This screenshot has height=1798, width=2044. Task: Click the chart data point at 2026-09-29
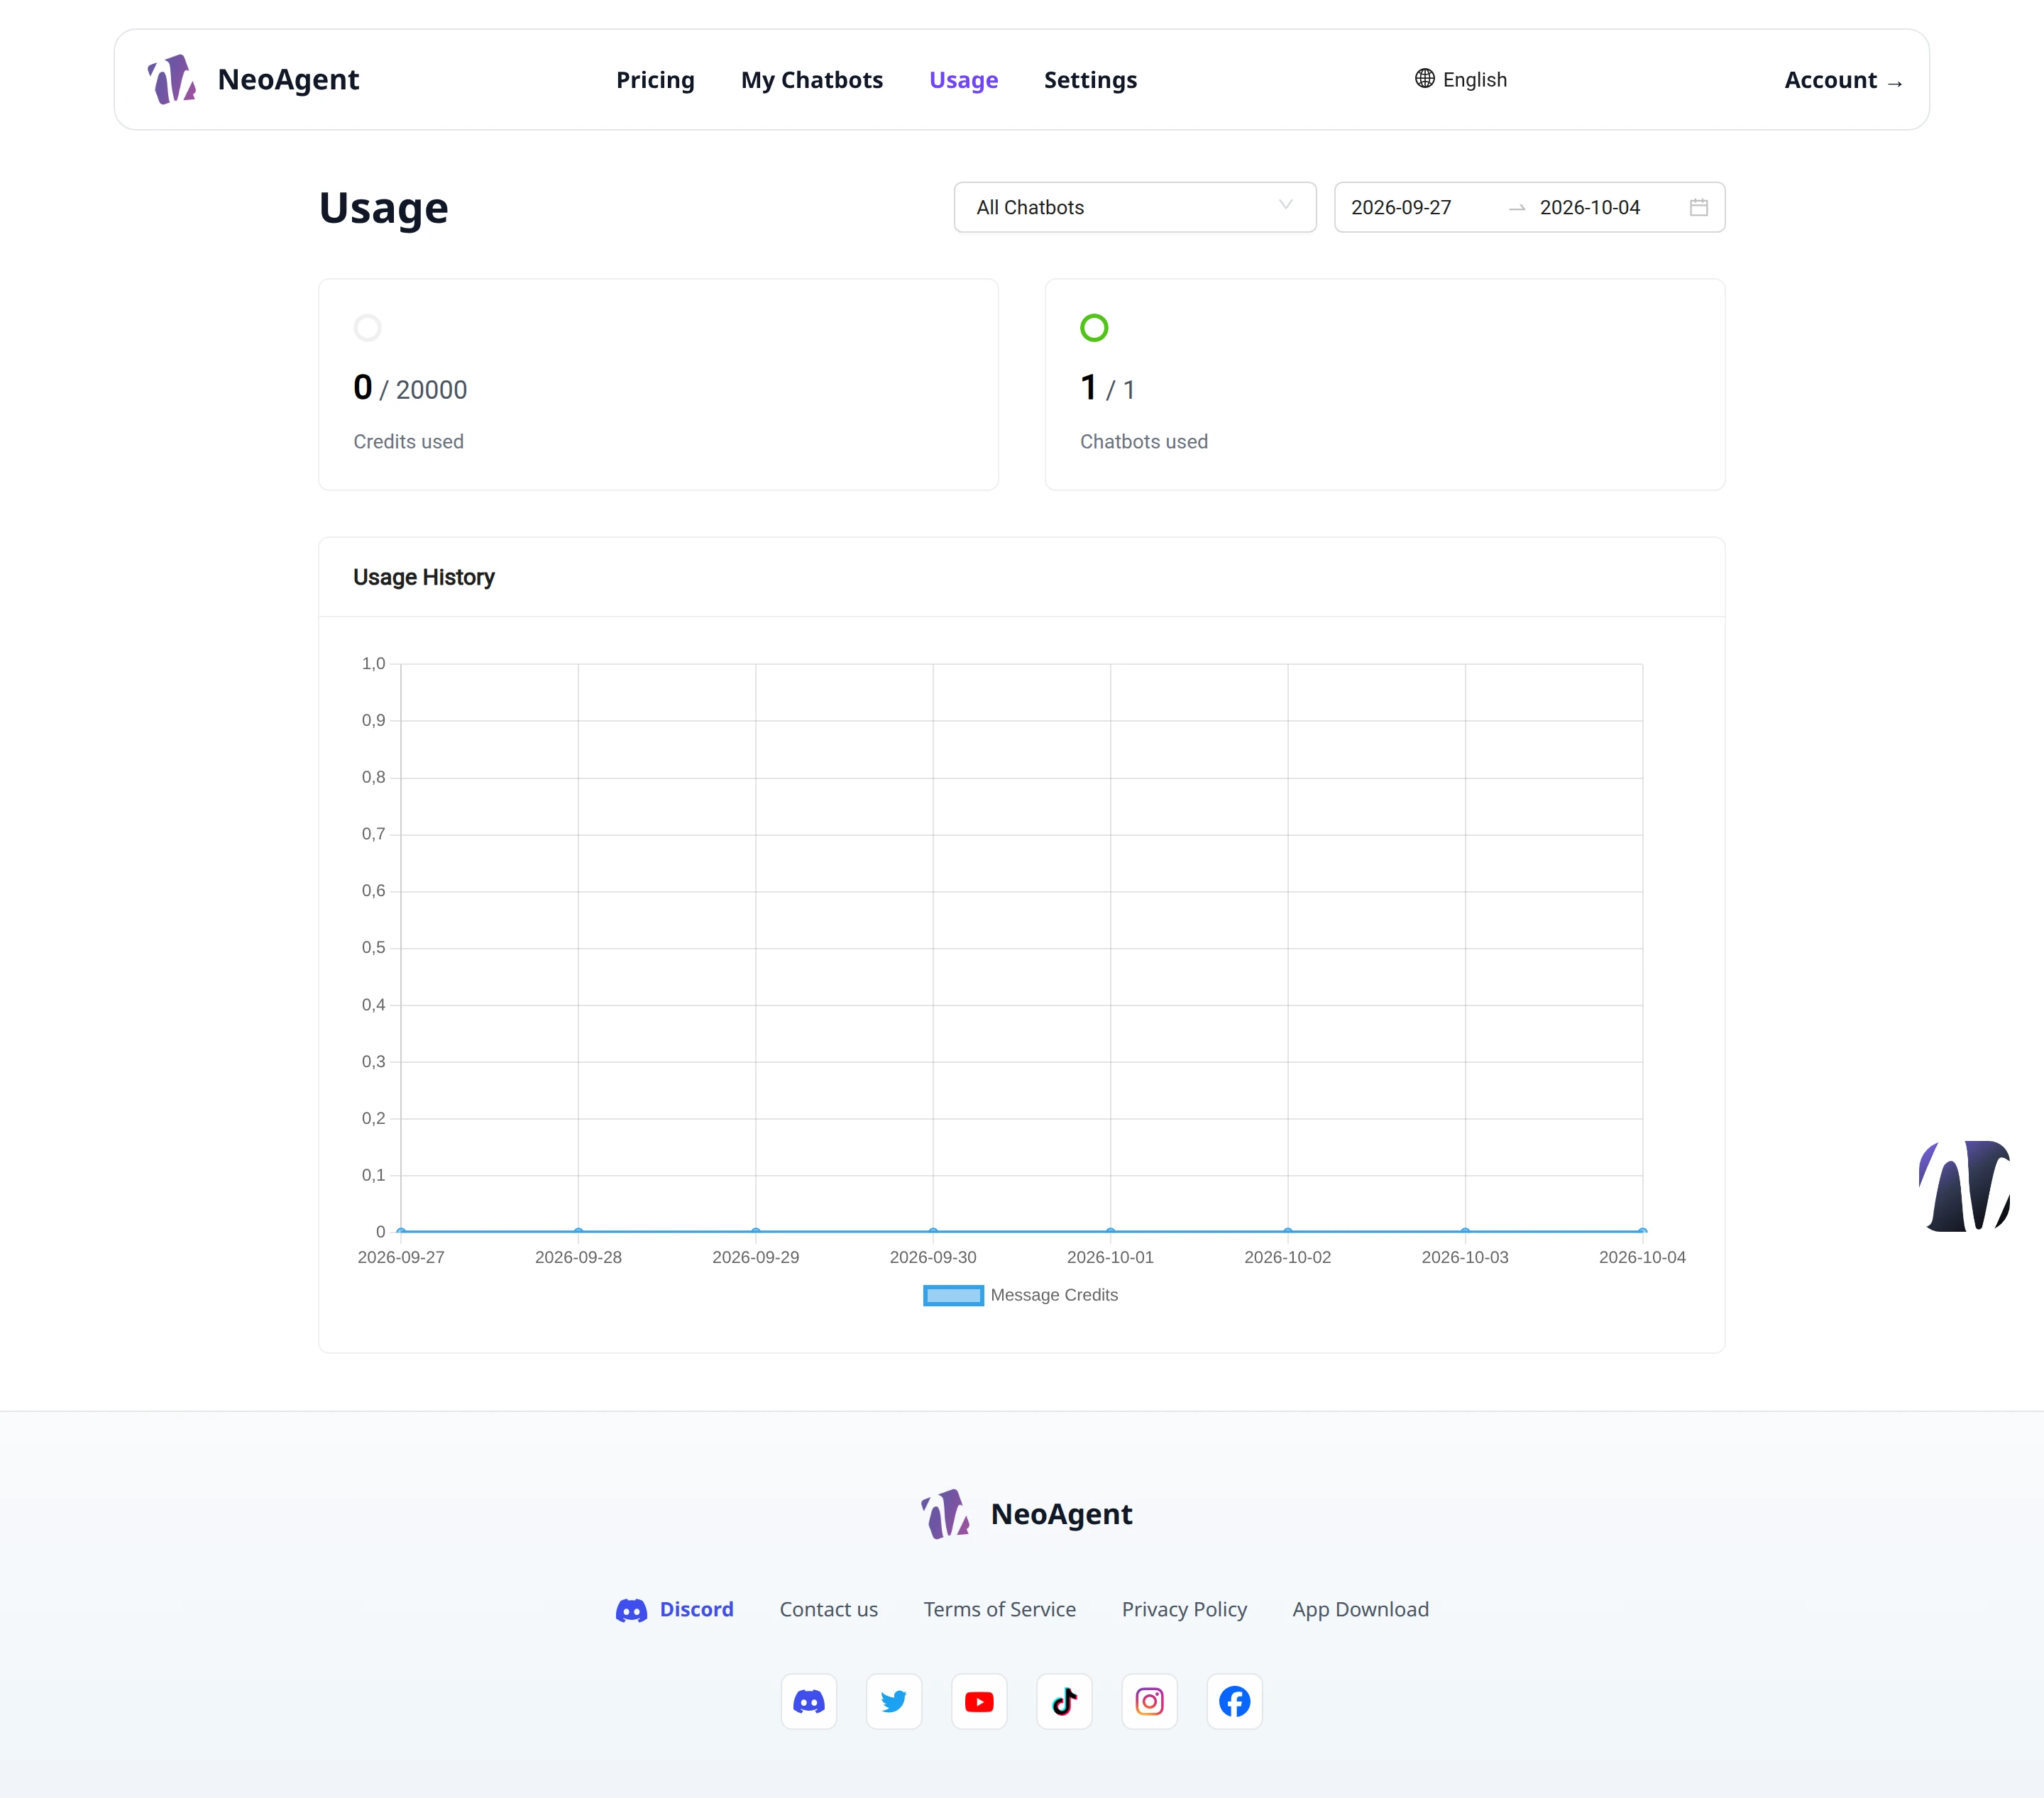755,1231
